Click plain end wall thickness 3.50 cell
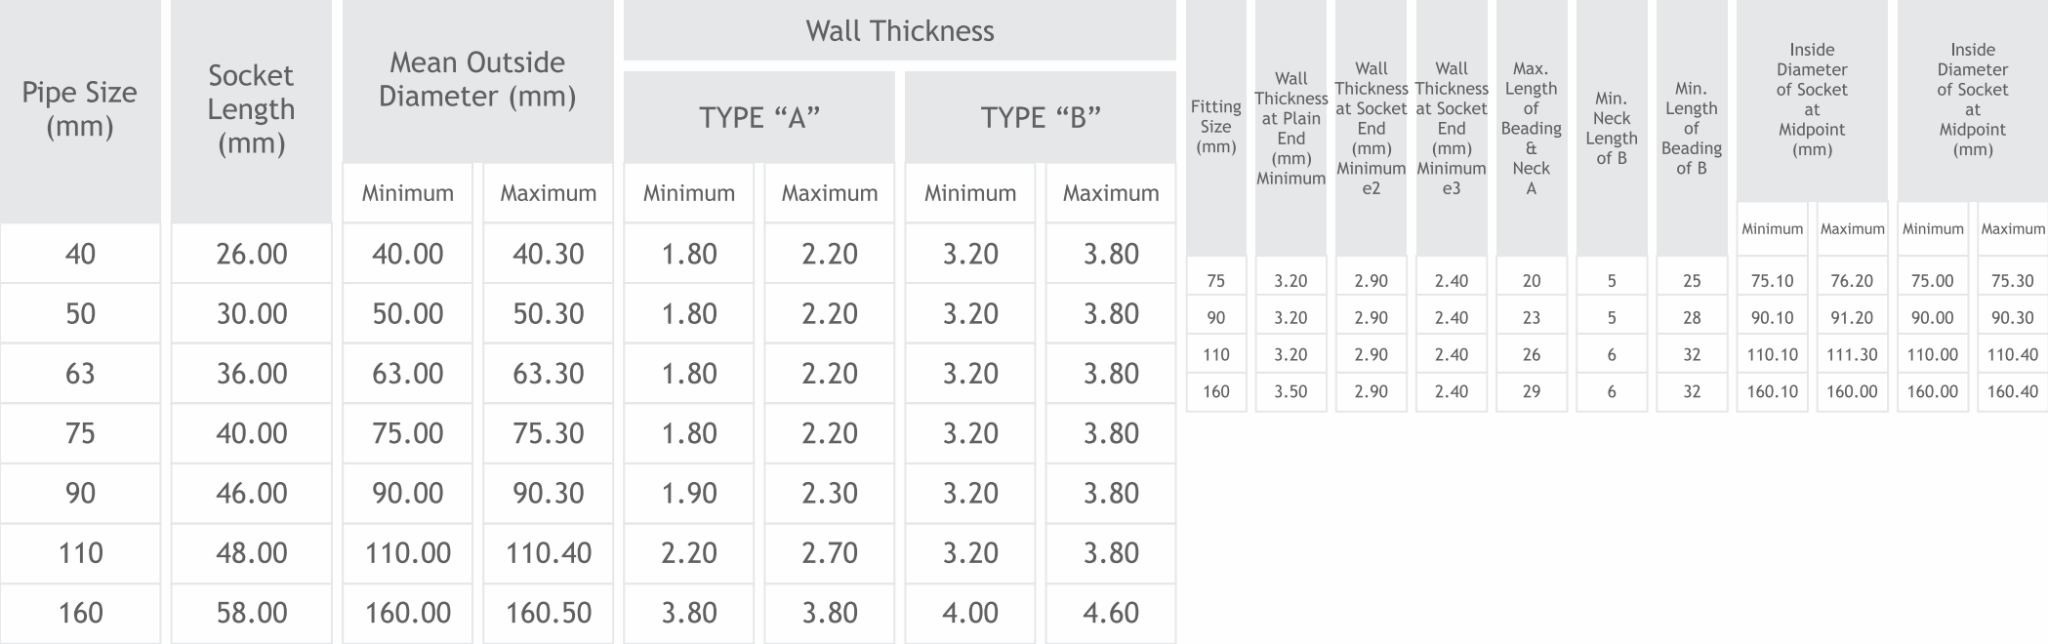 [x=1291, y=391]
